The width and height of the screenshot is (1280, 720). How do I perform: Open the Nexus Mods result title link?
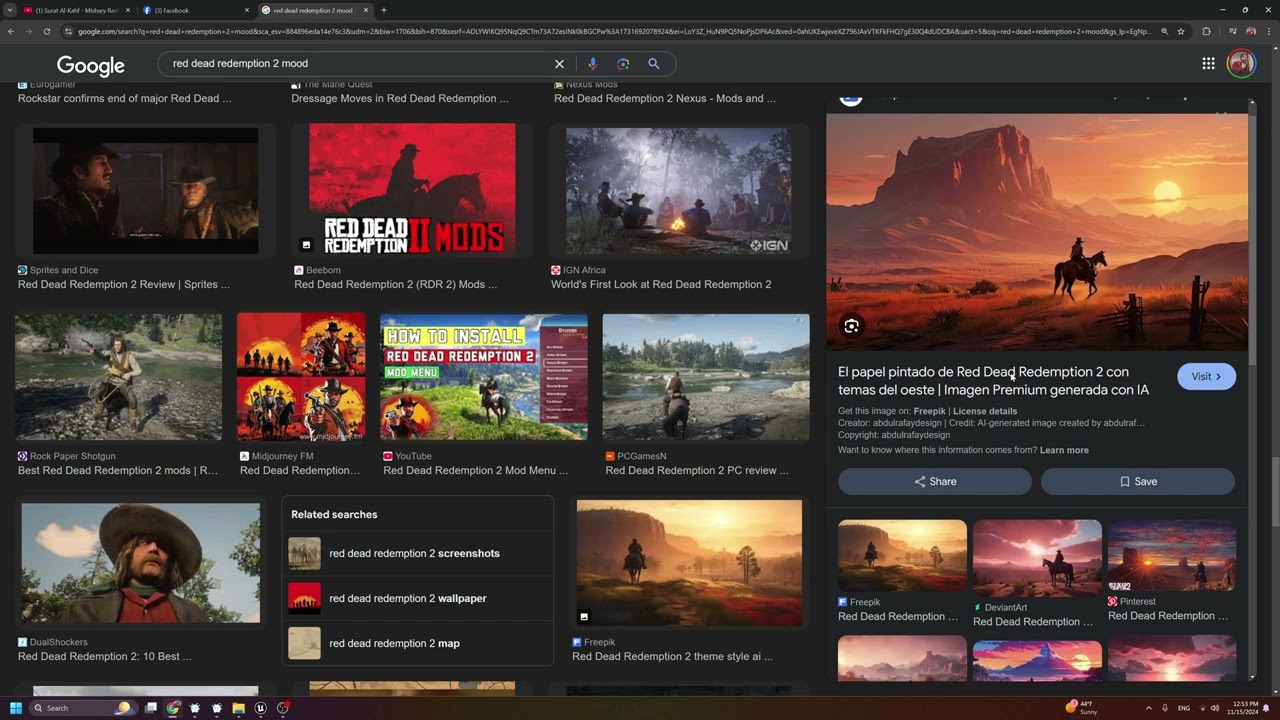point(665,98)
